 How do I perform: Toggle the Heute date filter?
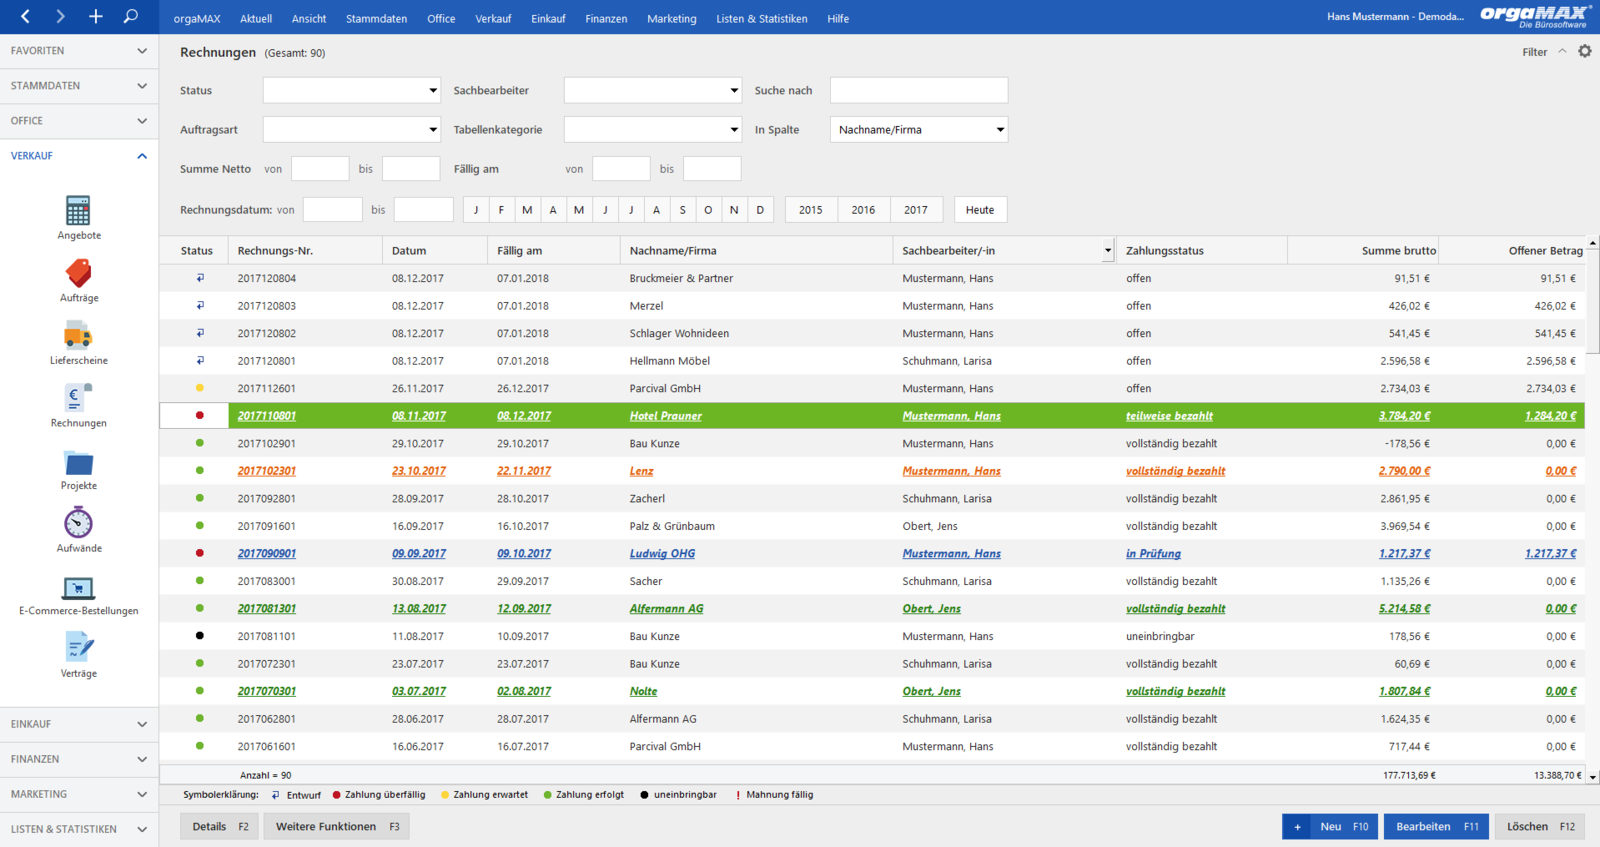980,210
